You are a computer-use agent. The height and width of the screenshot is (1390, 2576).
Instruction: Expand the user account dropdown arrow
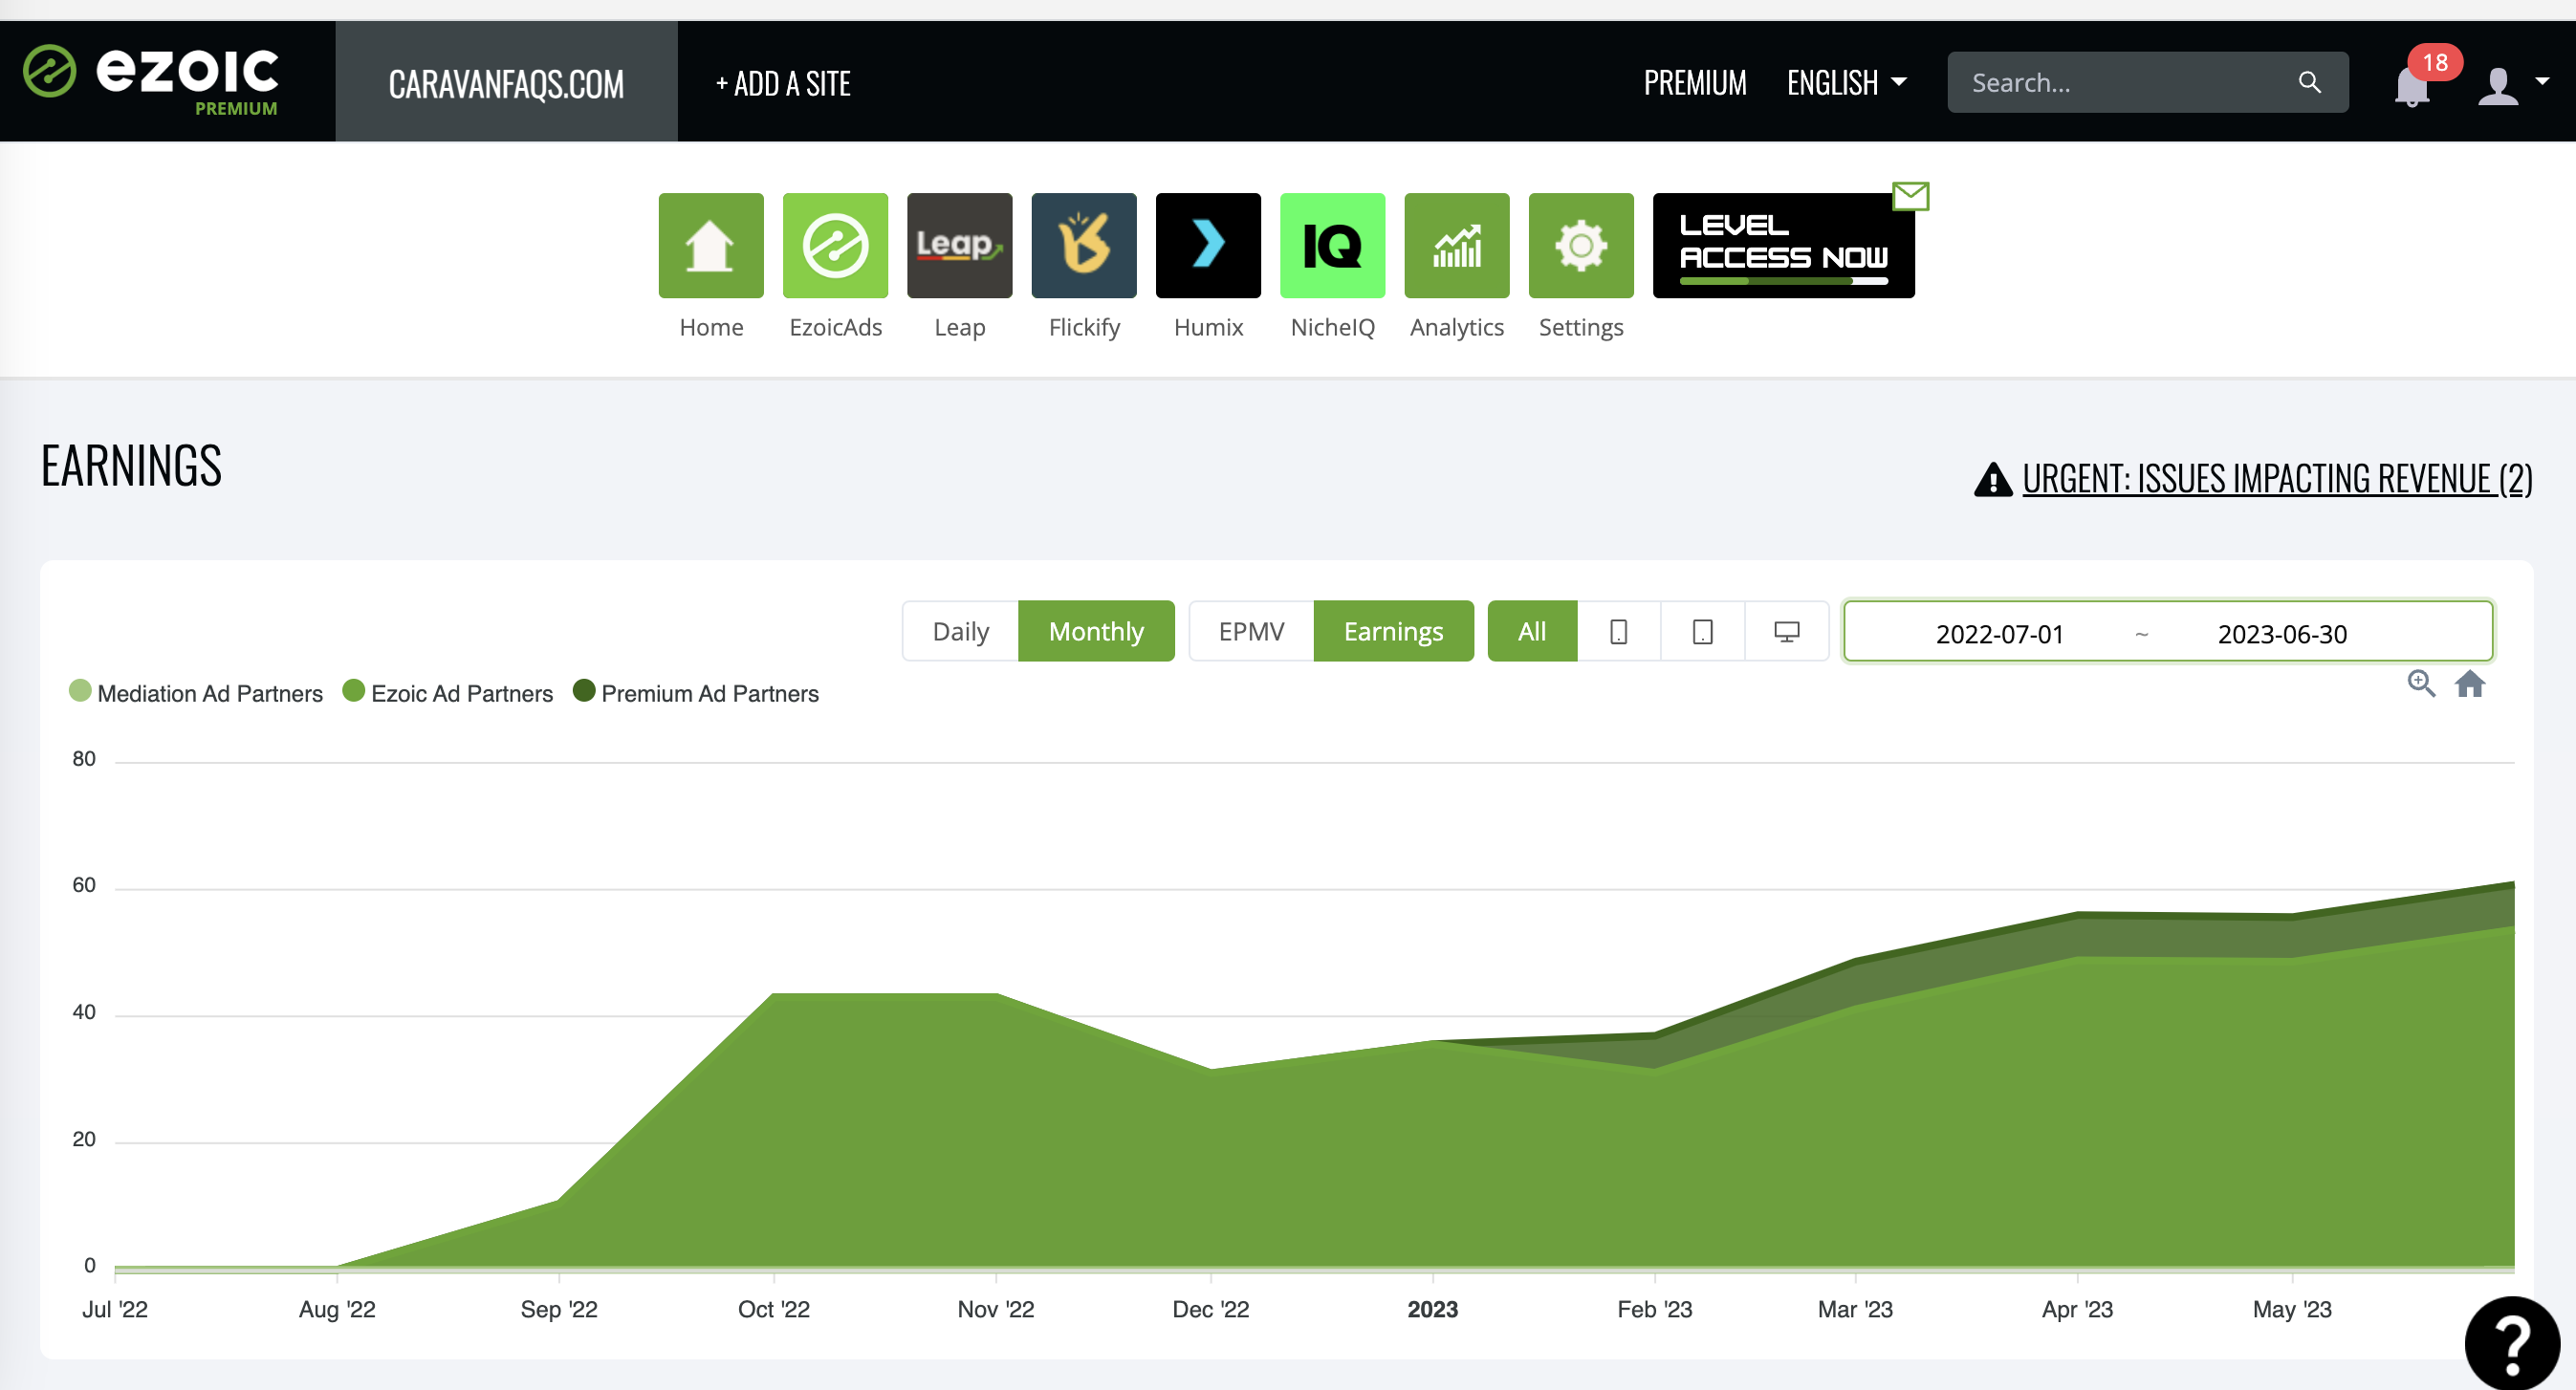click(2542, 81)
